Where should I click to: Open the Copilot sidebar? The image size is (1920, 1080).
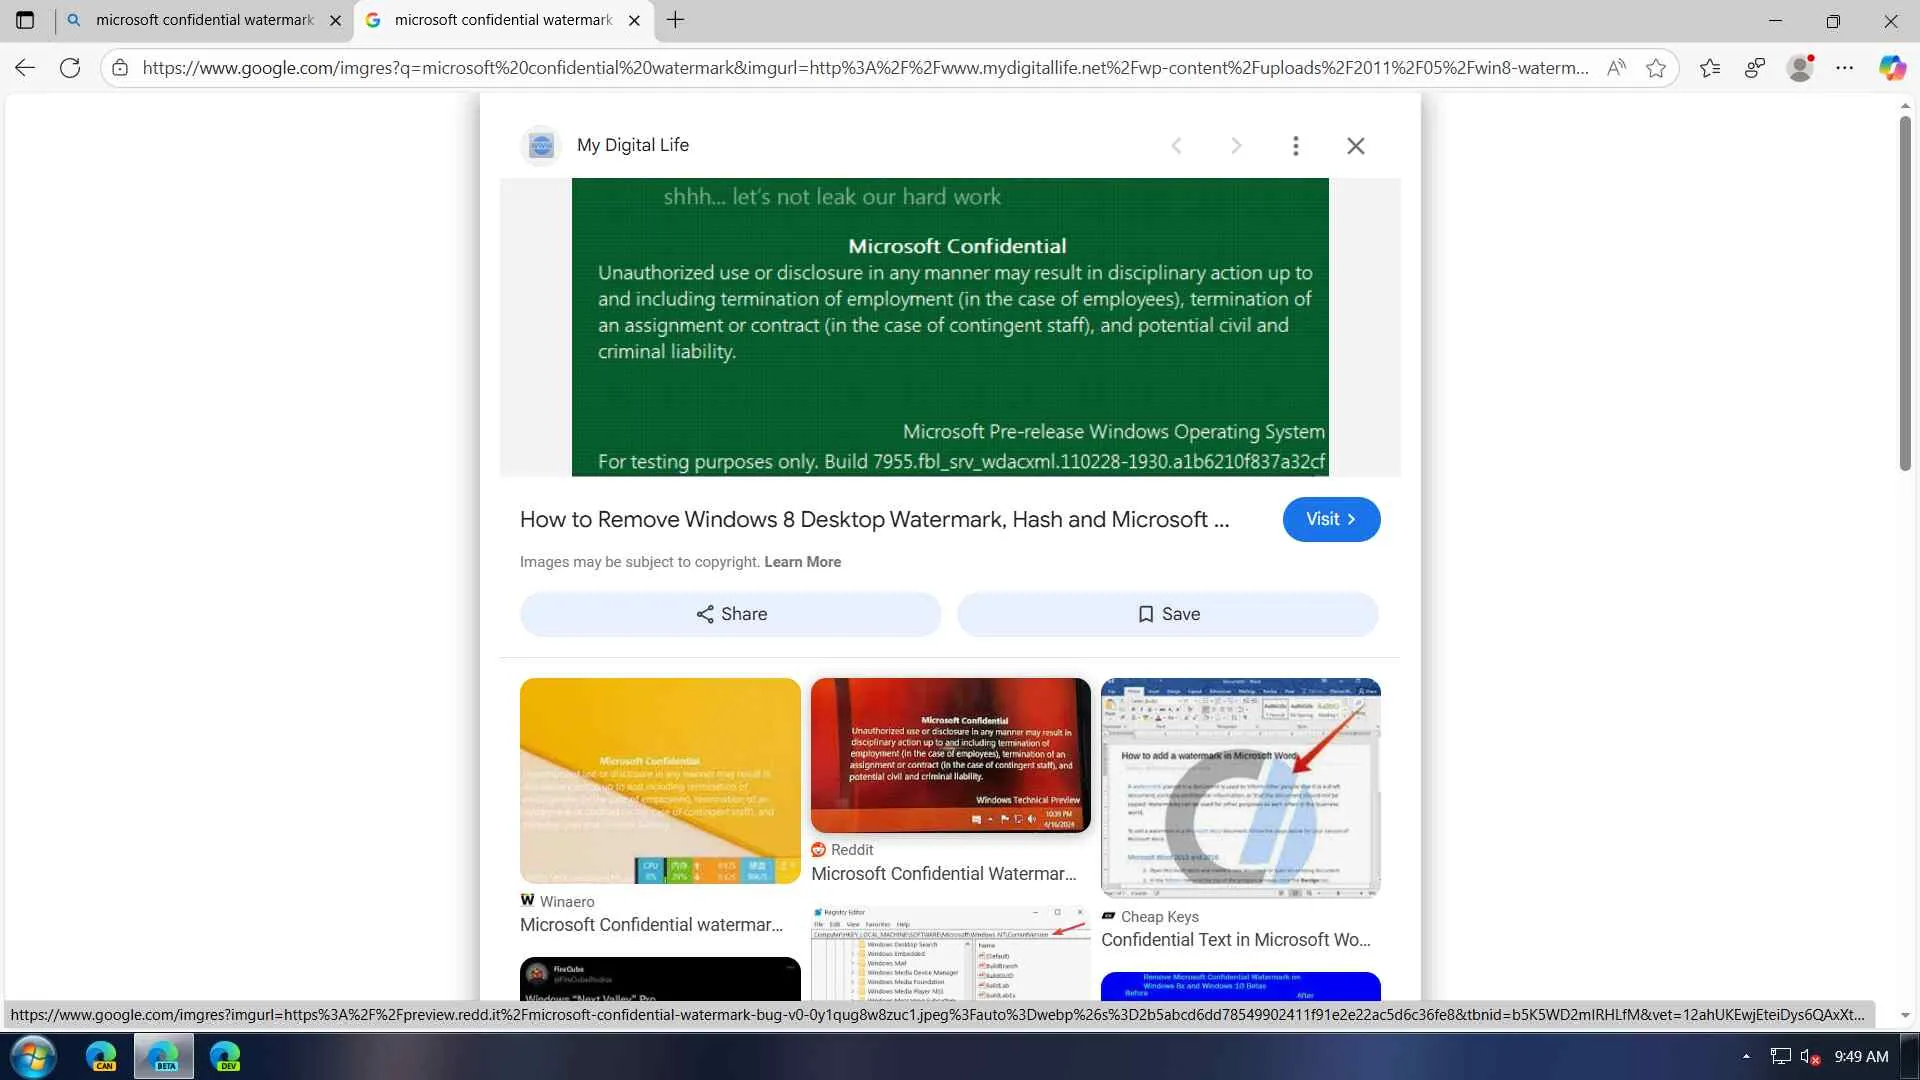pyautogui.click(x=1891, y=68)
